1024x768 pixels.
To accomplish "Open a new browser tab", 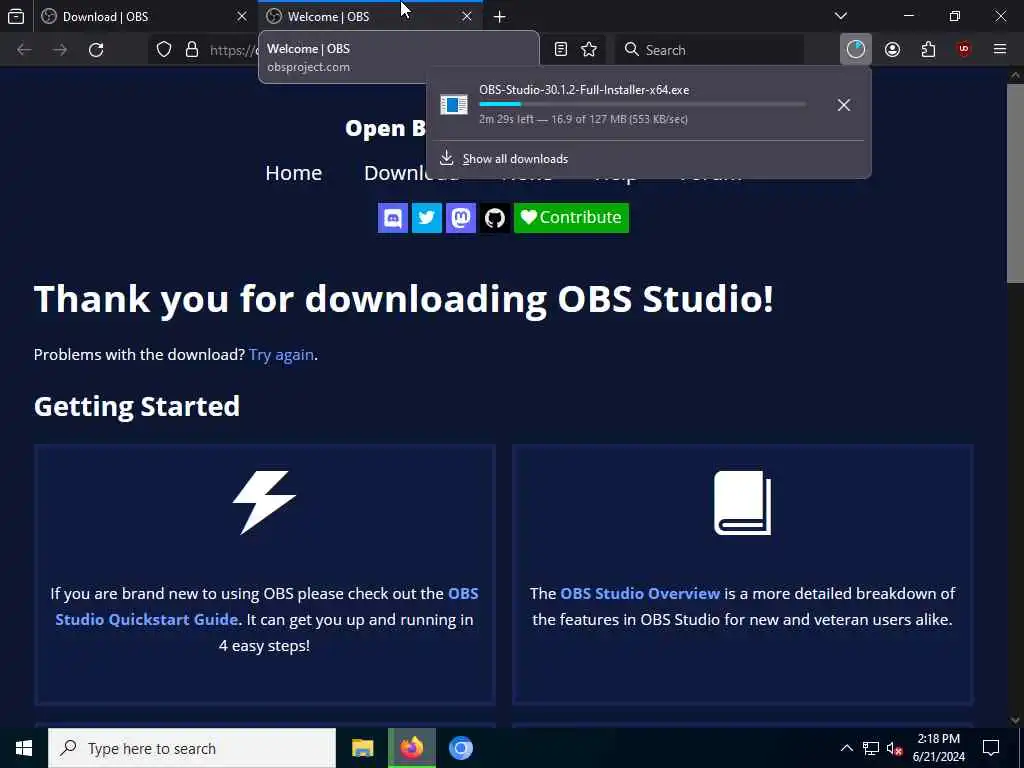I will (500, 17).
